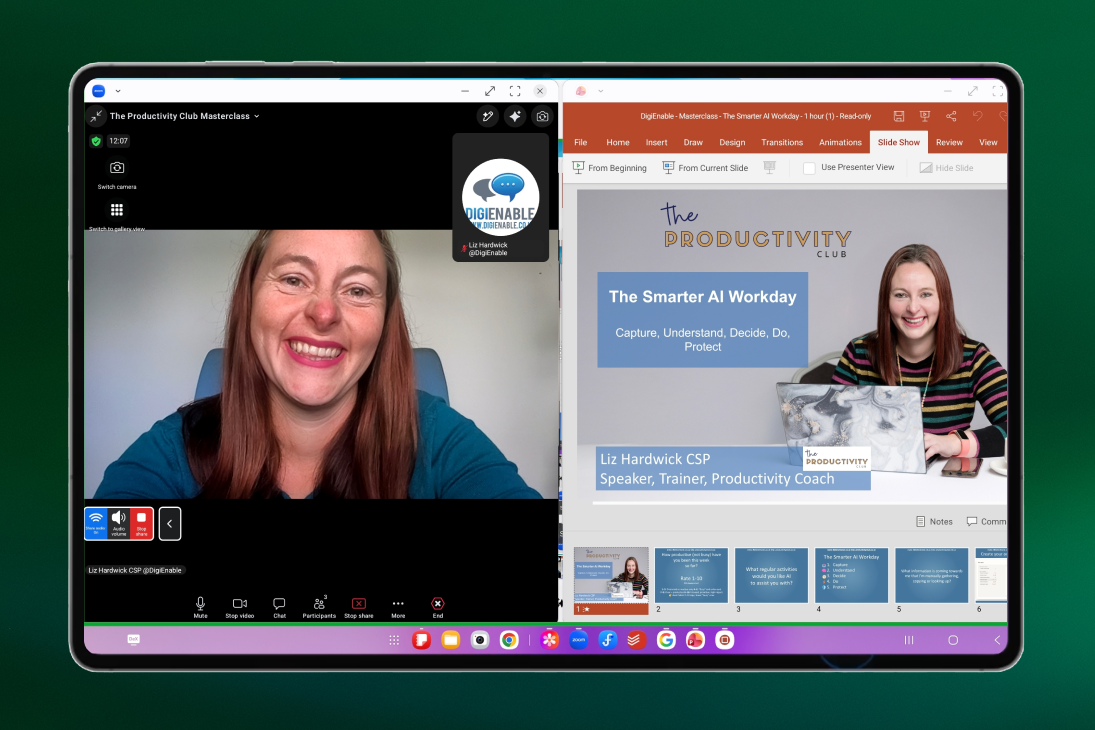Collapse the Zoom meeting view with arrows icon
The image size is (1095, 730).
click(96, 116)
